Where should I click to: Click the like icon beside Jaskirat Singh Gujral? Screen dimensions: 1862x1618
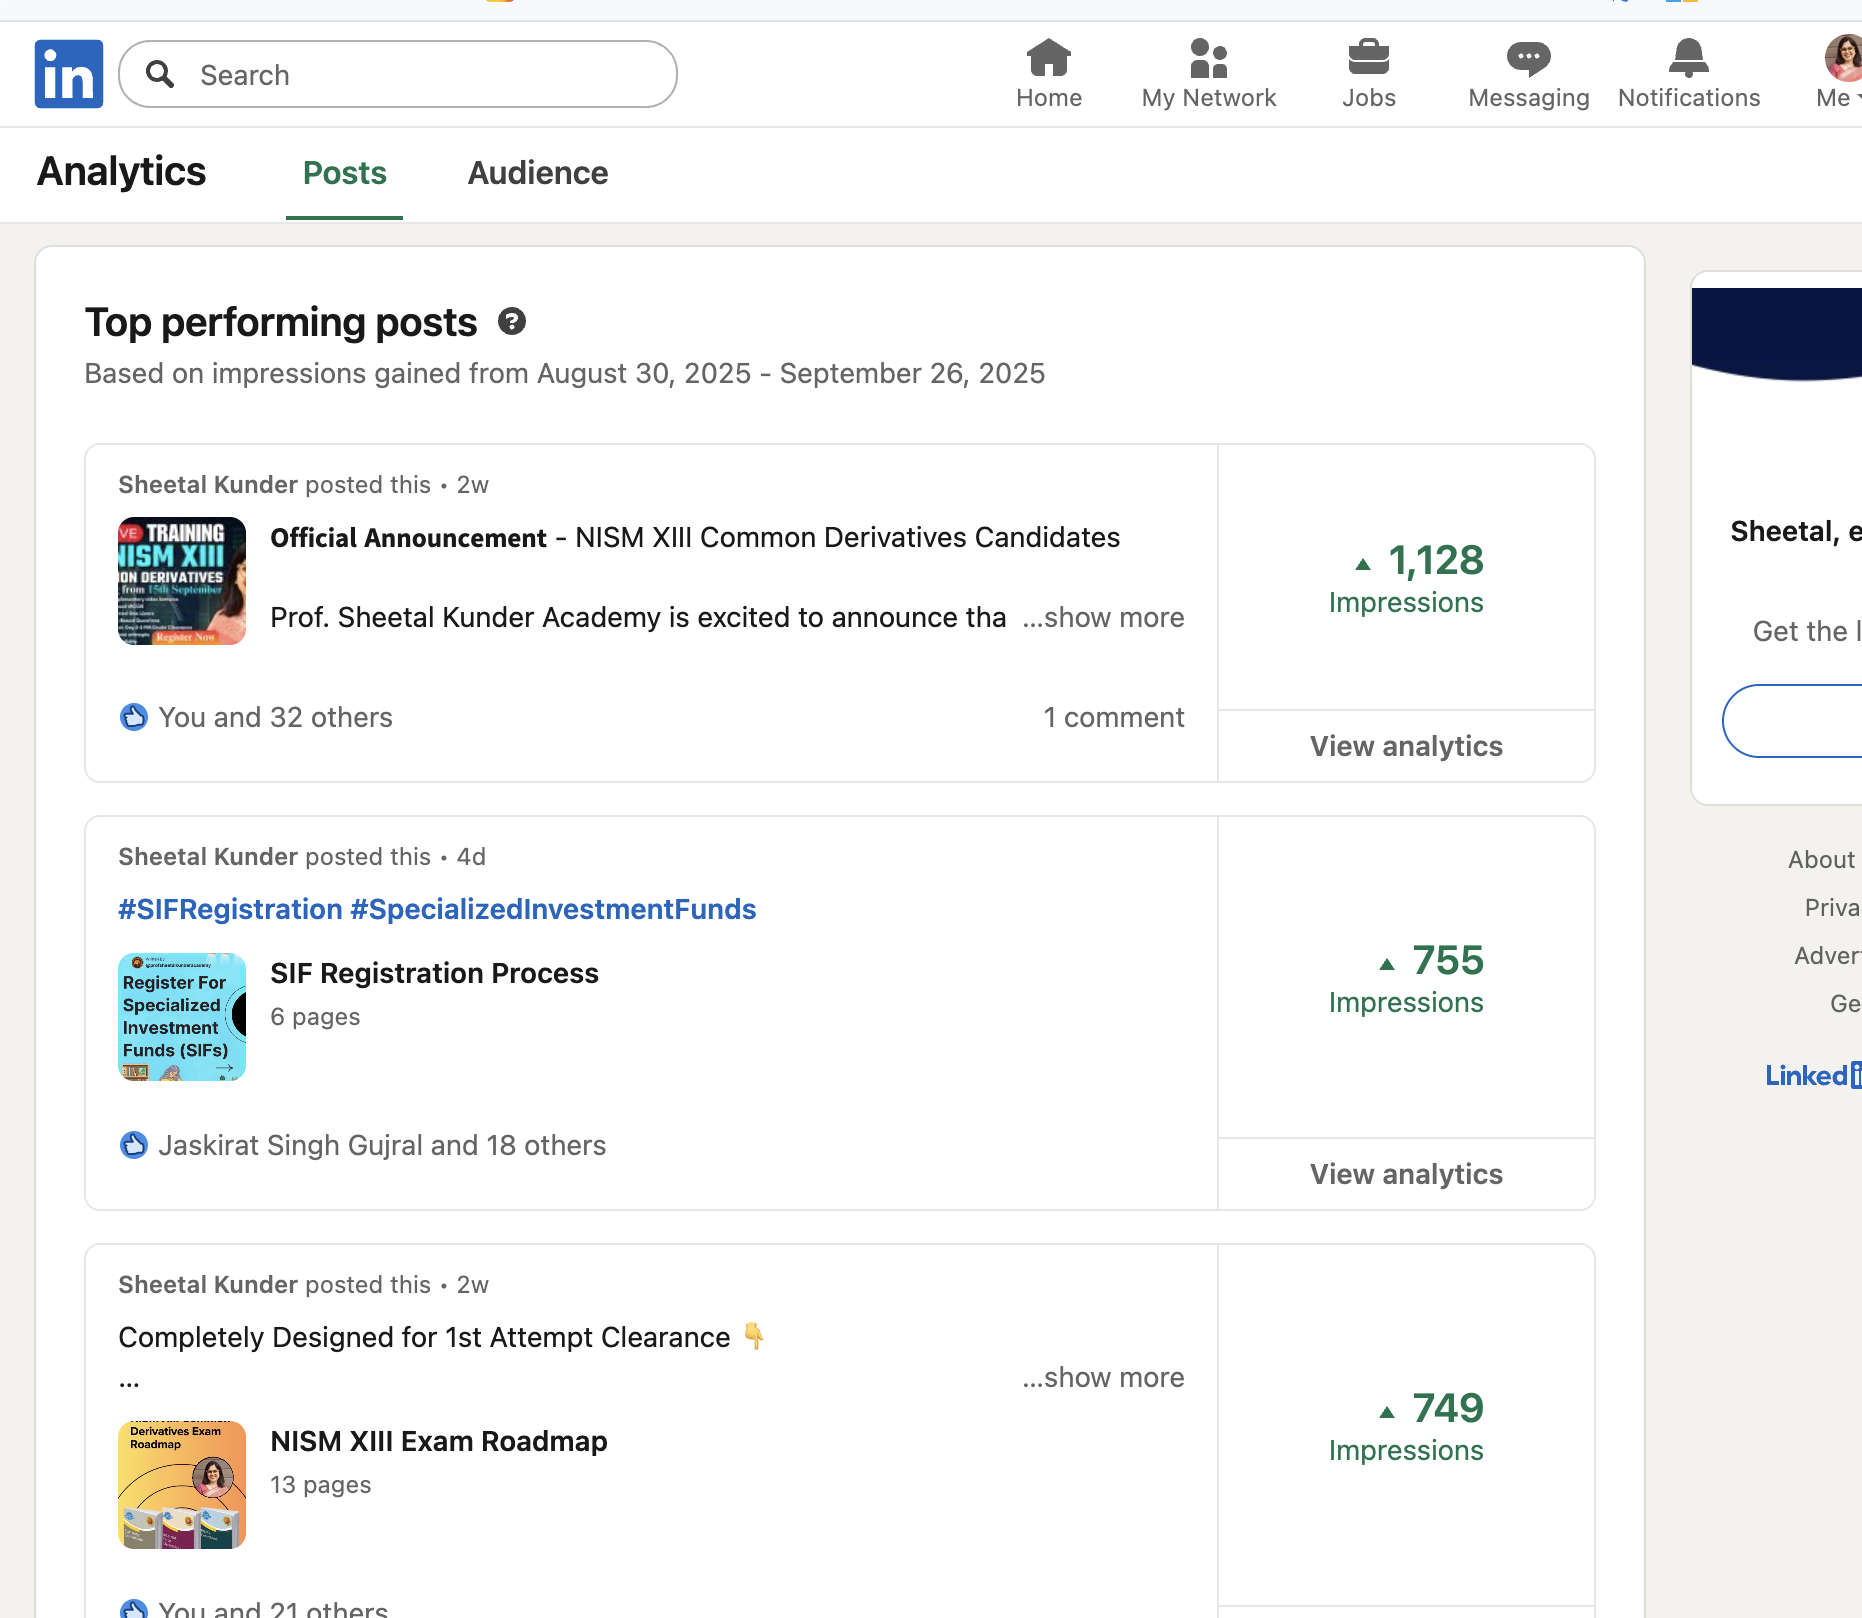tap(134, 1145)
